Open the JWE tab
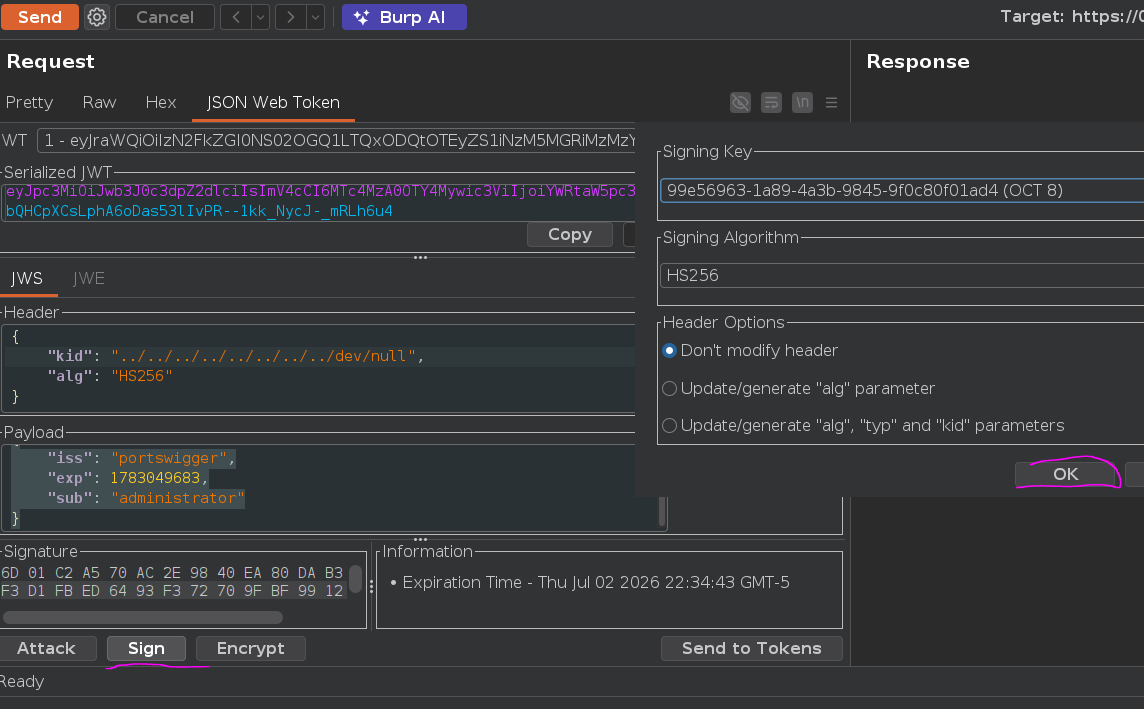 [89, 278]
